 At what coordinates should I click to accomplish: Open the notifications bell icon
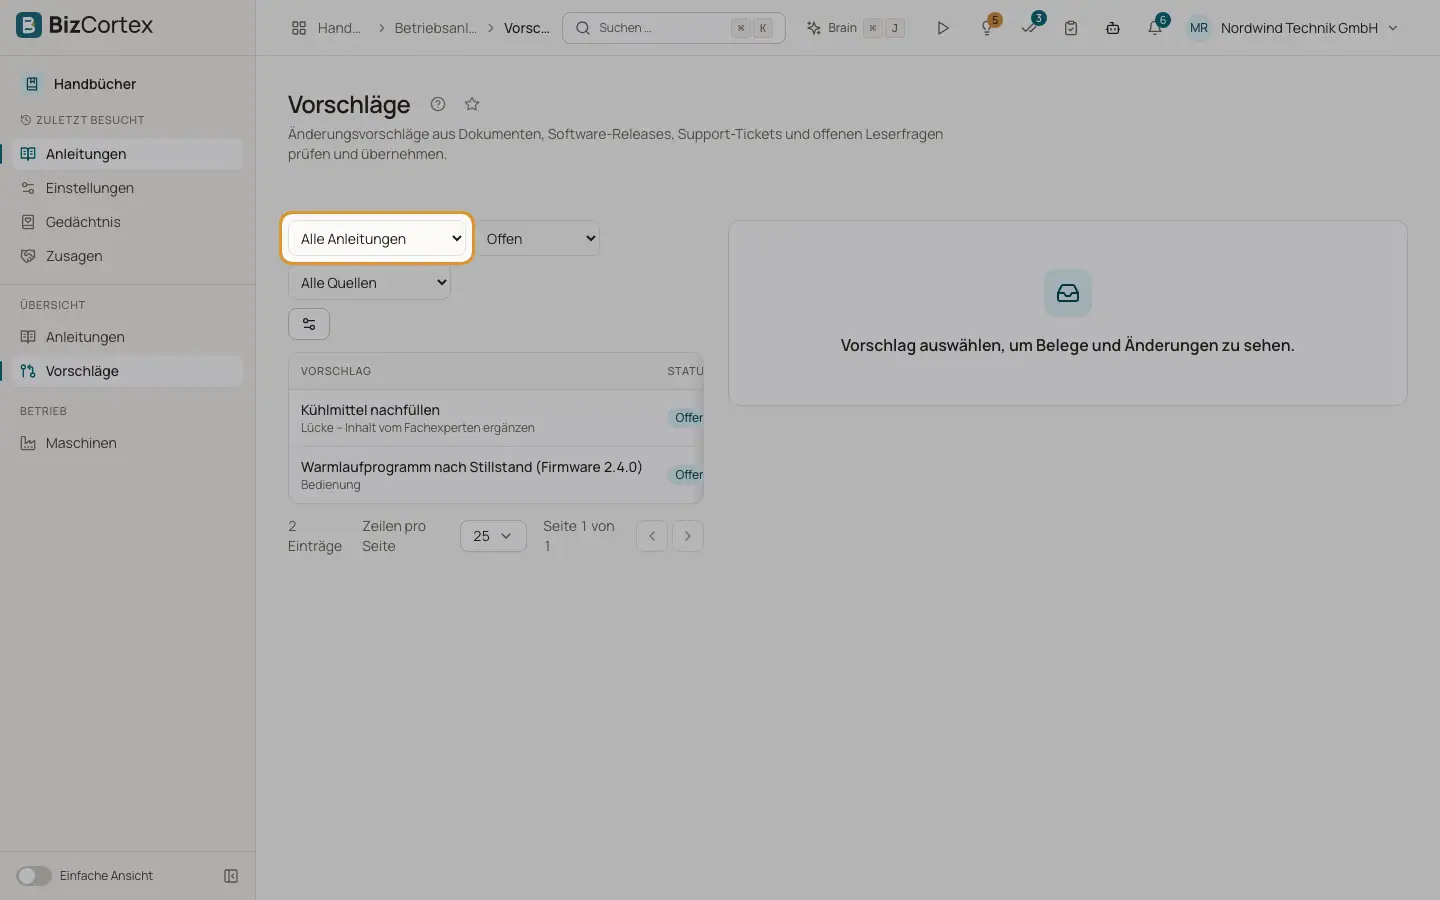[x=1155, y=28]
